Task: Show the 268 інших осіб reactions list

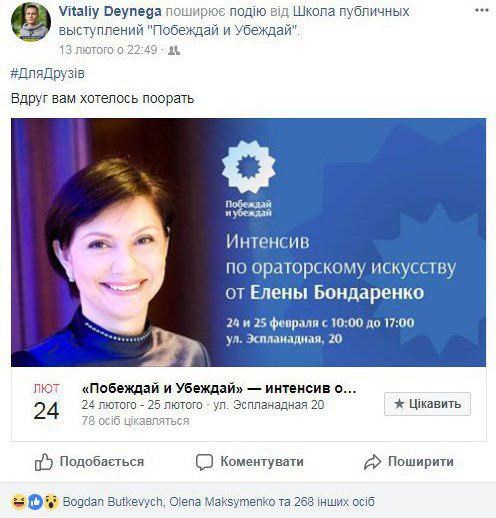Action: click(334, 502)
